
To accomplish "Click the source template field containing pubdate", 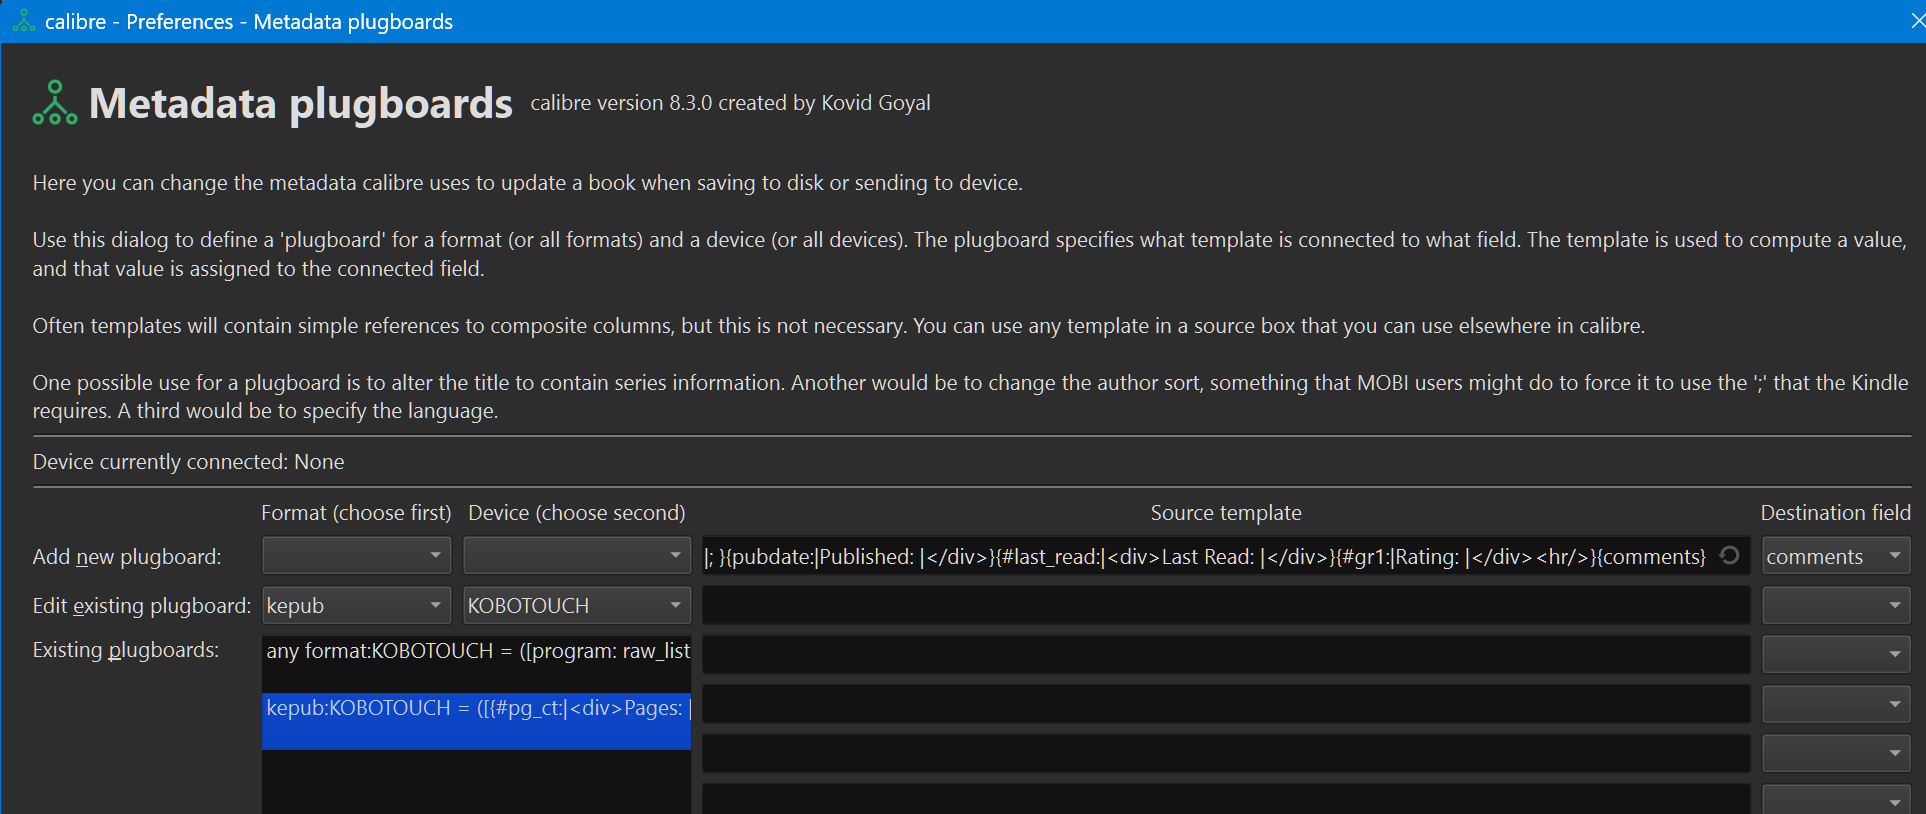I will pos(1205,556).
